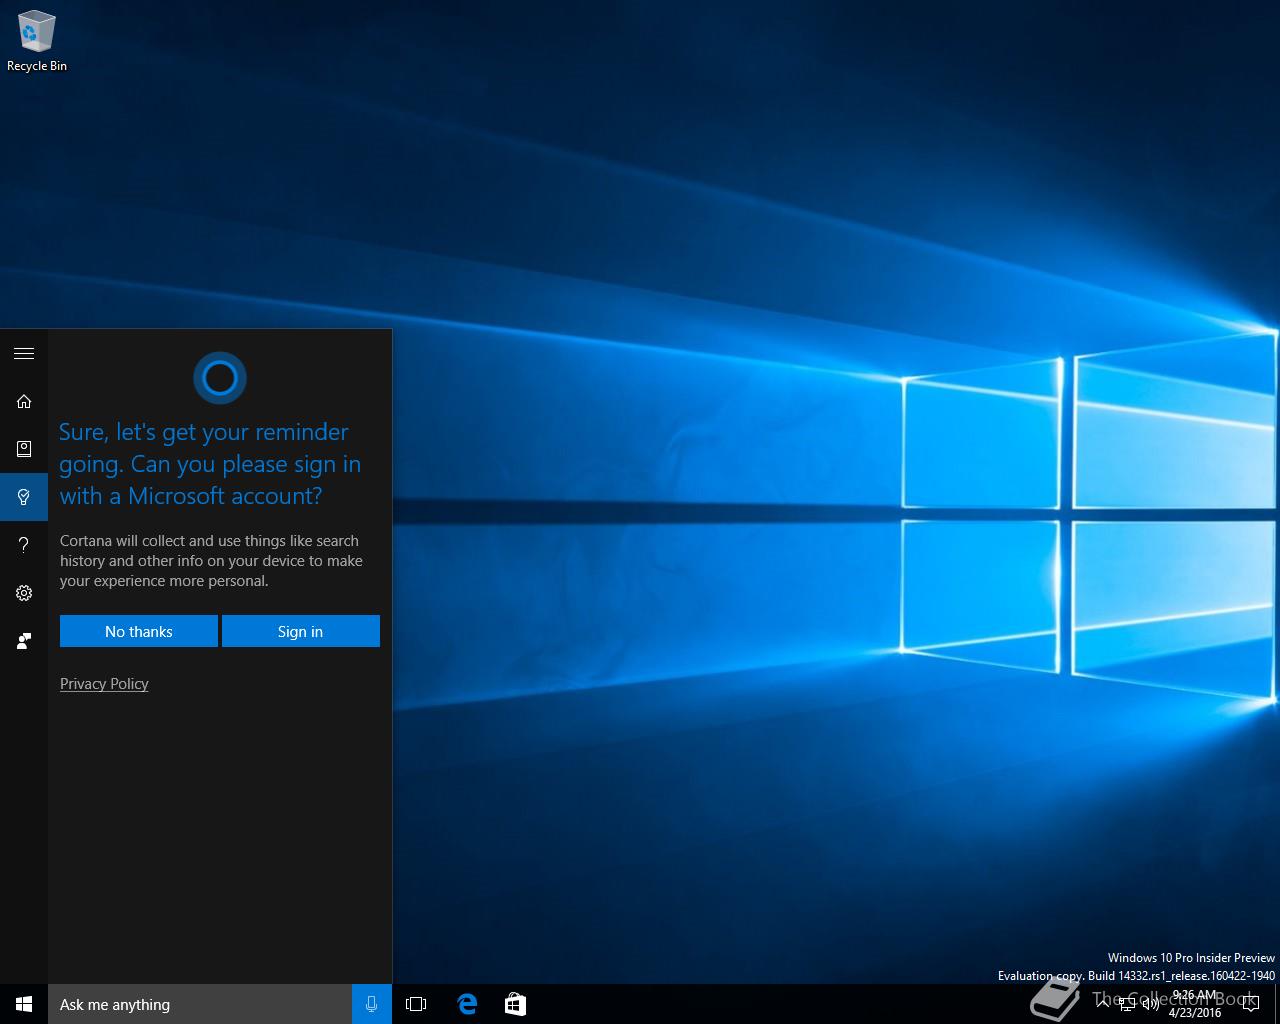This screenshot has height=1024, width=1280.
Task: Click the Ask me anything search box
Action: point(200,1004)
